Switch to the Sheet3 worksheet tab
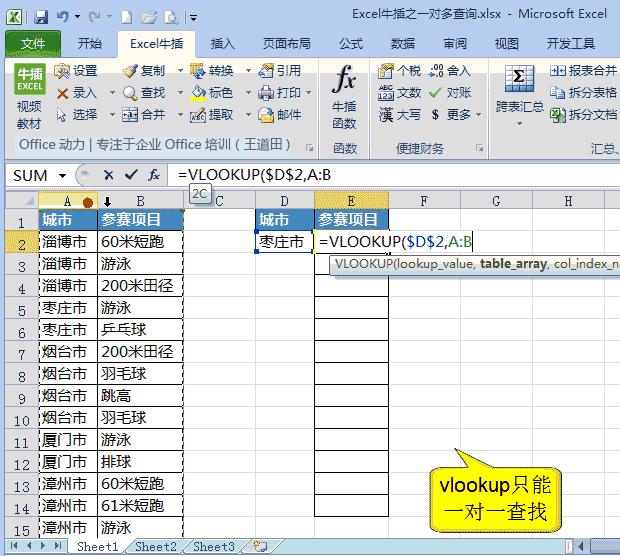 pos(214,547)
